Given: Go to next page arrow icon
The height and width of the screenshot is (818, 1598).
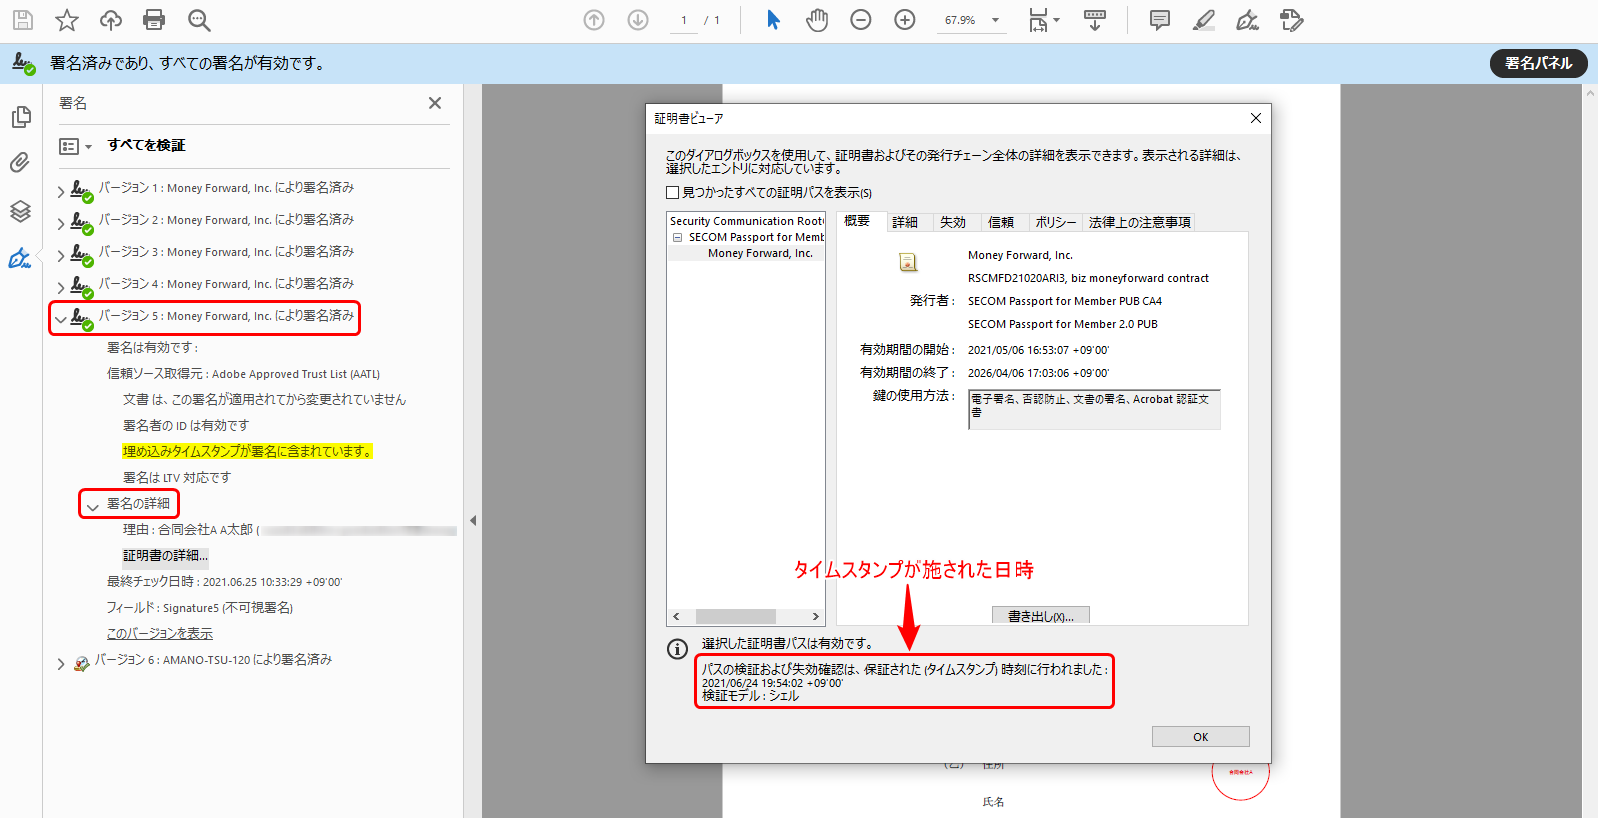Looking at the screenshot, I should pos(638,20).
